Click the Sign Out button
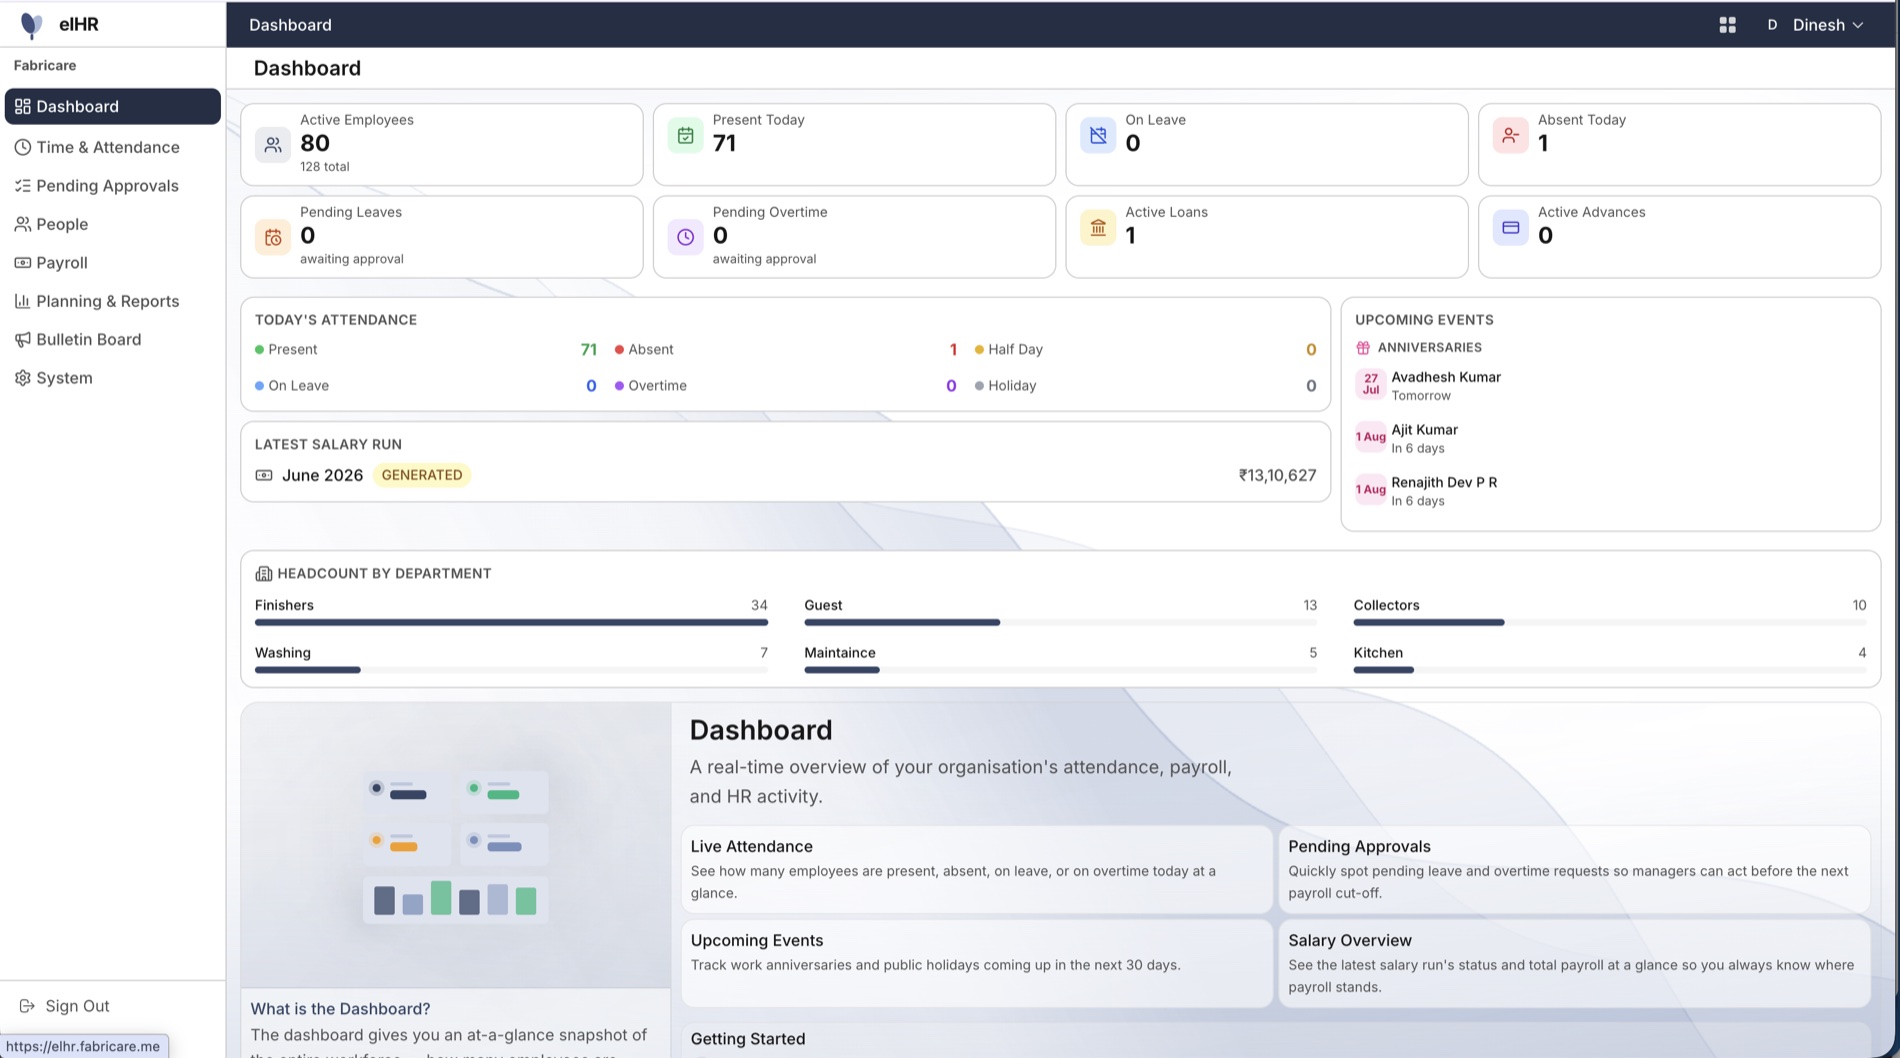 65,1006
